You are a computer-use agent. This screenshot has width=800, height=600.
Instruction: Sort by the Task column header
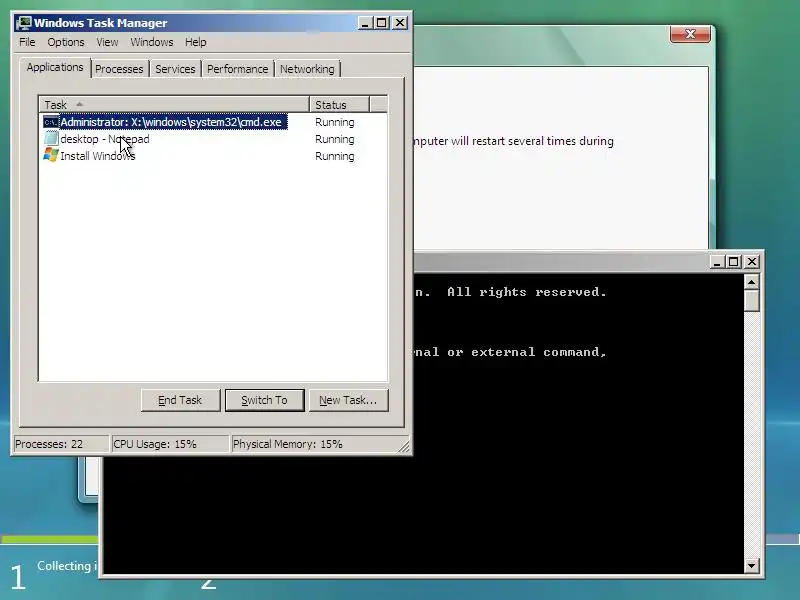[174, 105]
